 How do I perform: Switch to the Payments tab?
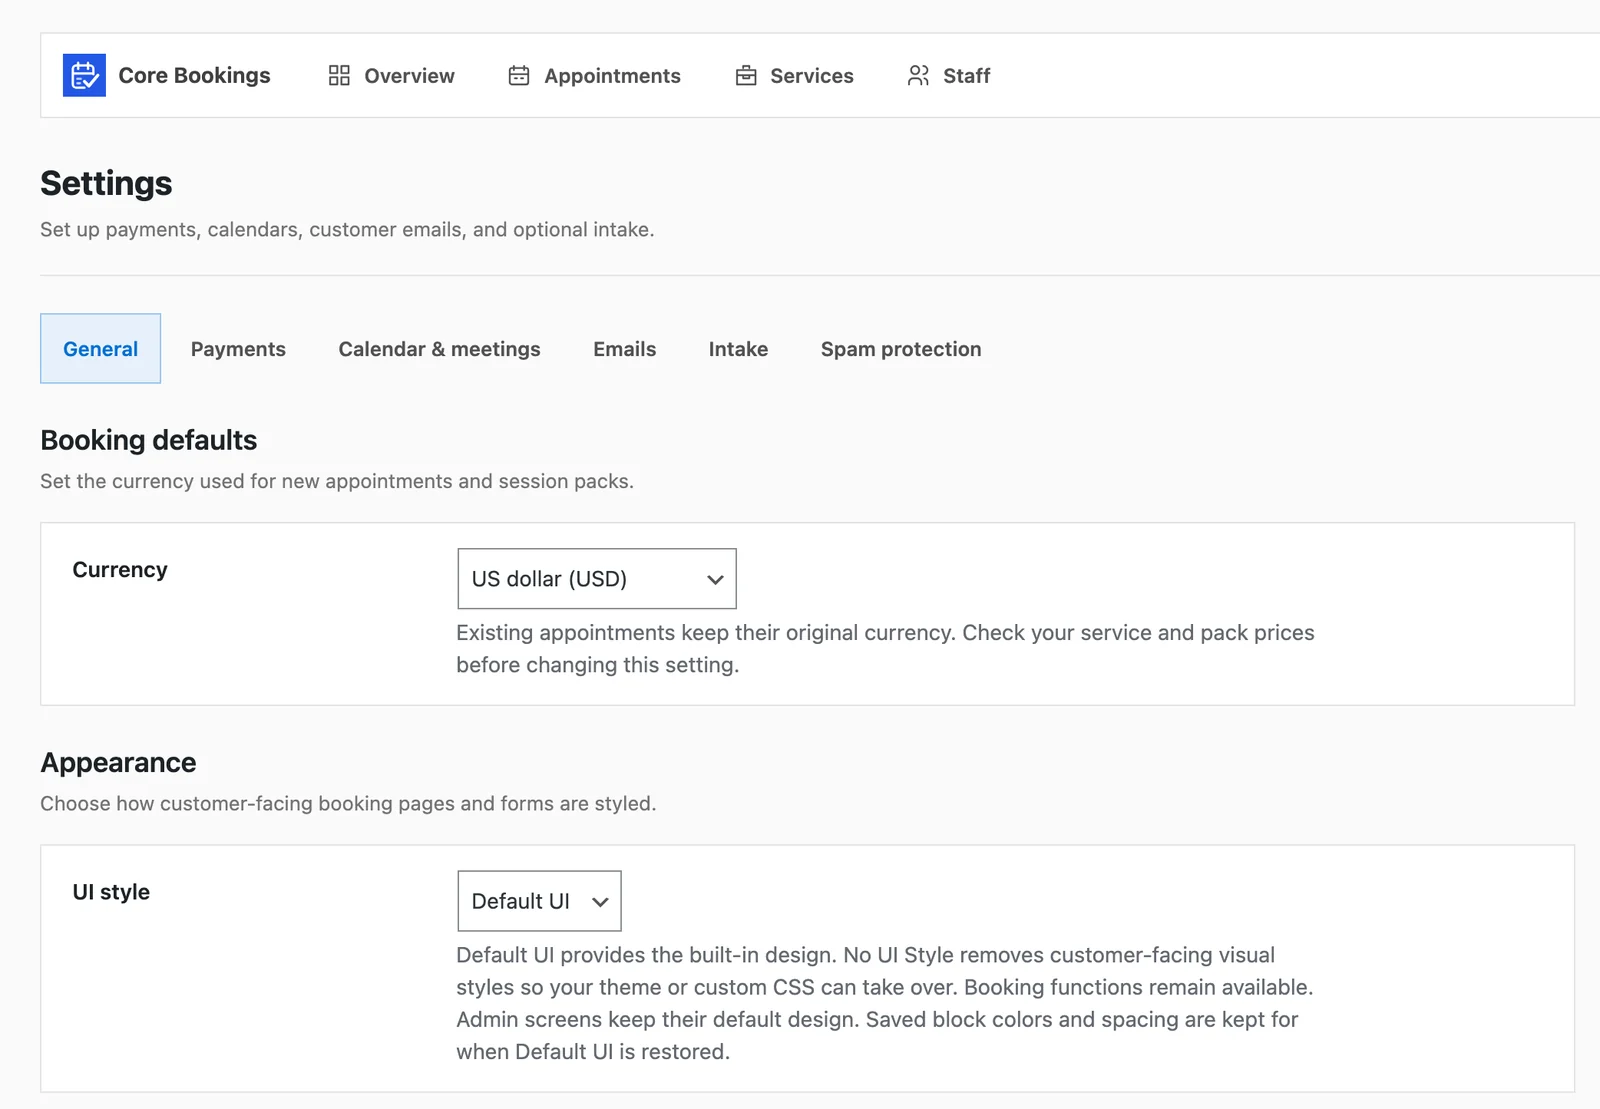point(238,348)
